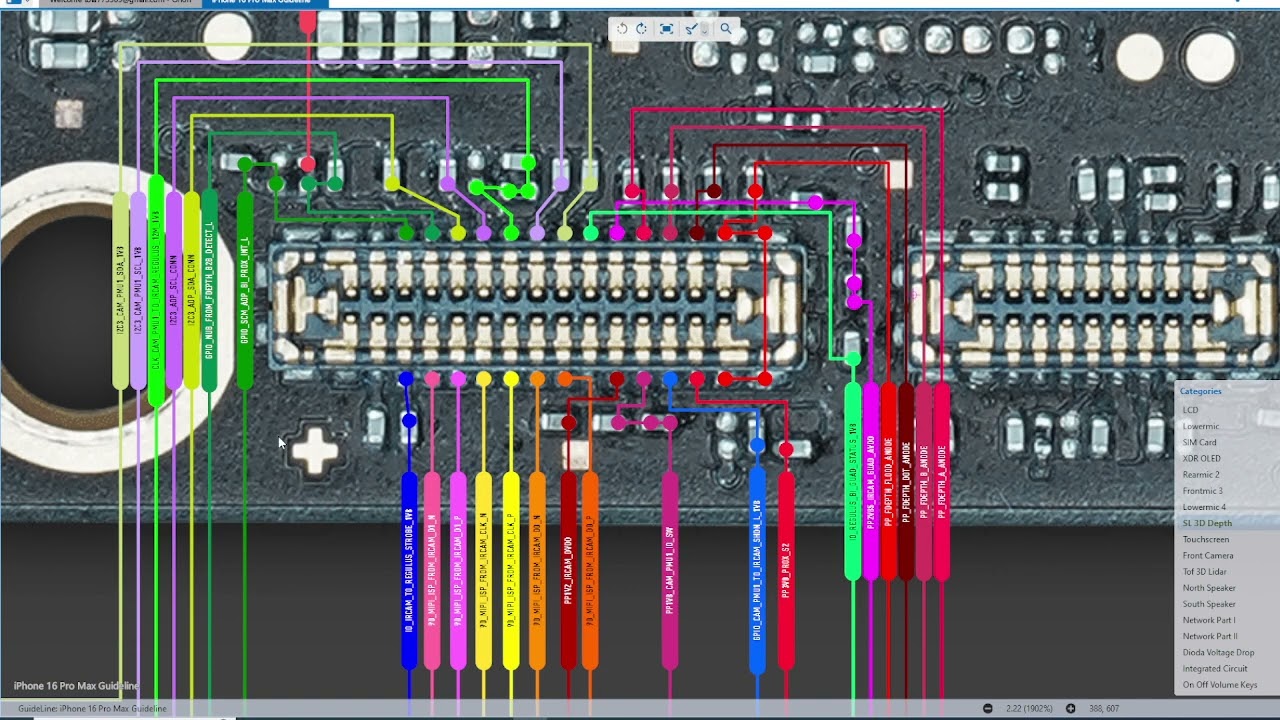This screenshot has width=1280, height=720.
Task: Select the XDR OLED category
Action: point(1201,458)
